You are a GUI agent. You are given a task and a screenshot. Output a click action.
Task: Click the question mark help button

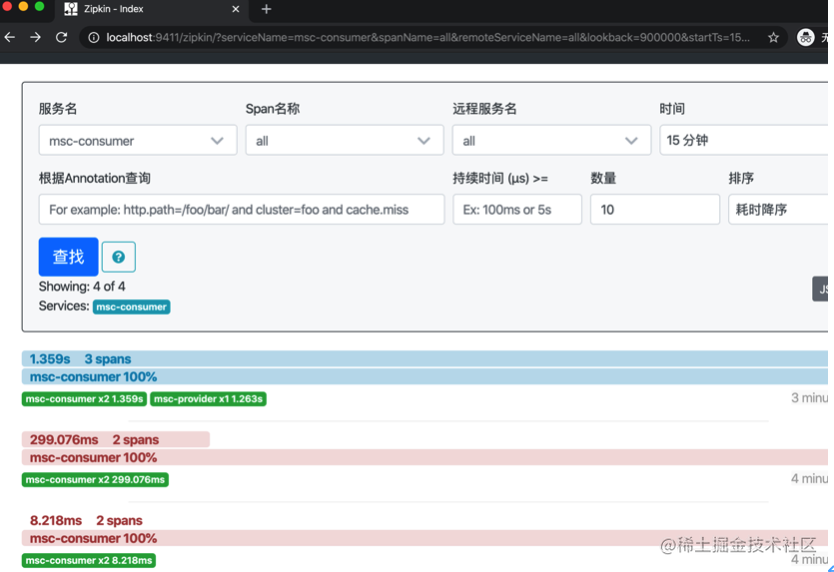click(119, 257)
